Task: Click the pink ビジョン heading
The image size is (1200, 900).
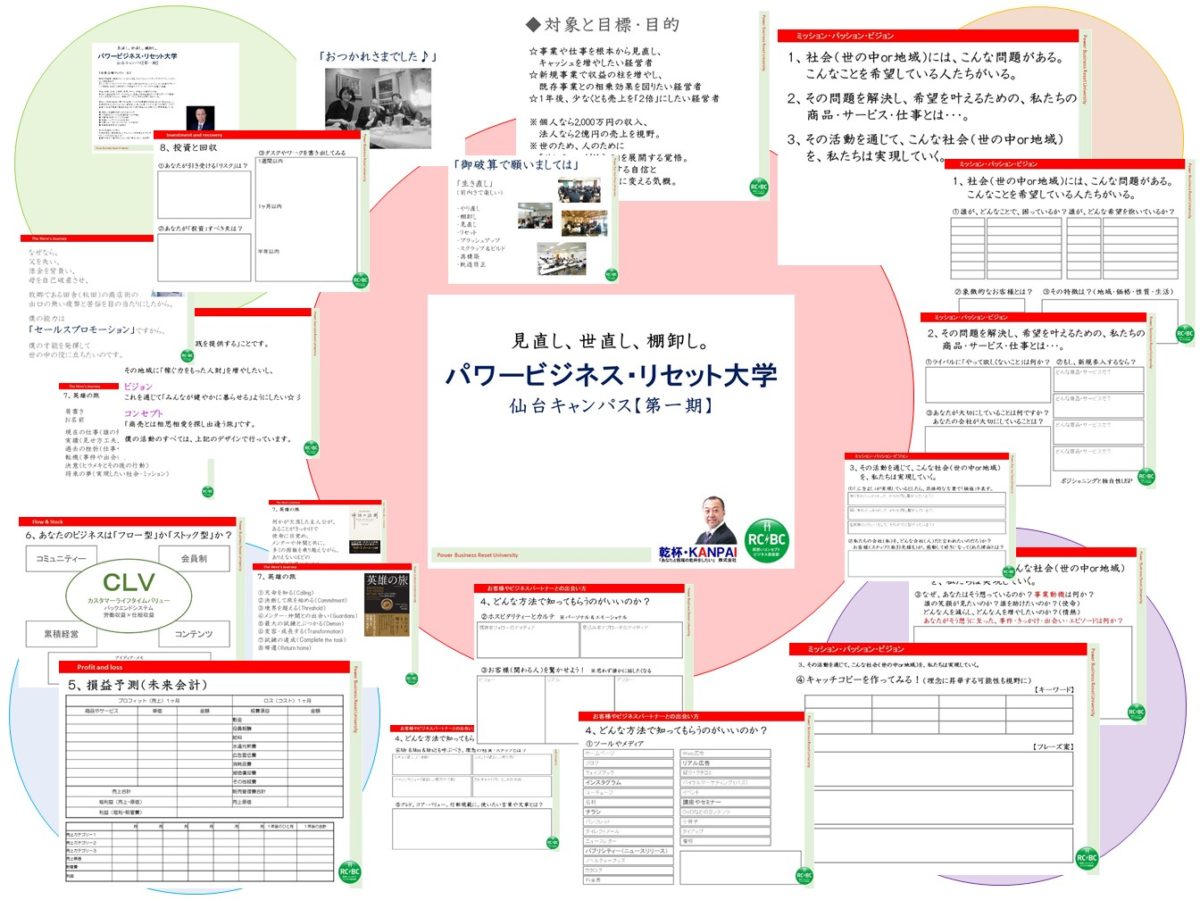Action: (138, 386)
